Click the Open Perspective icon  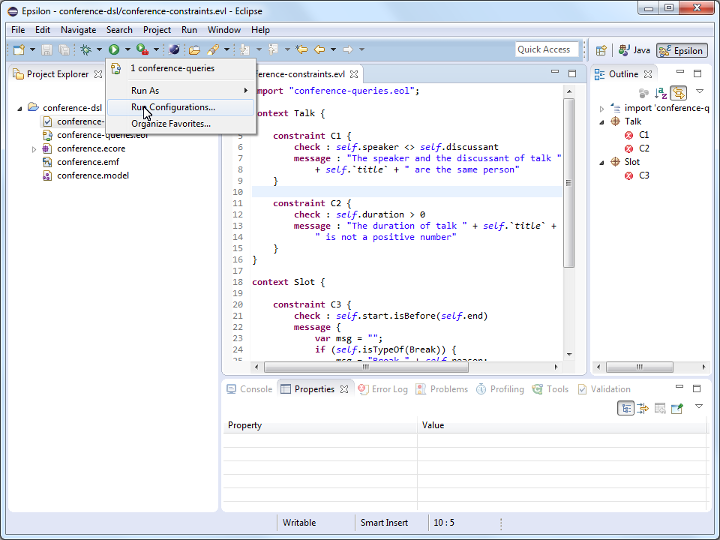coord(601,50)
